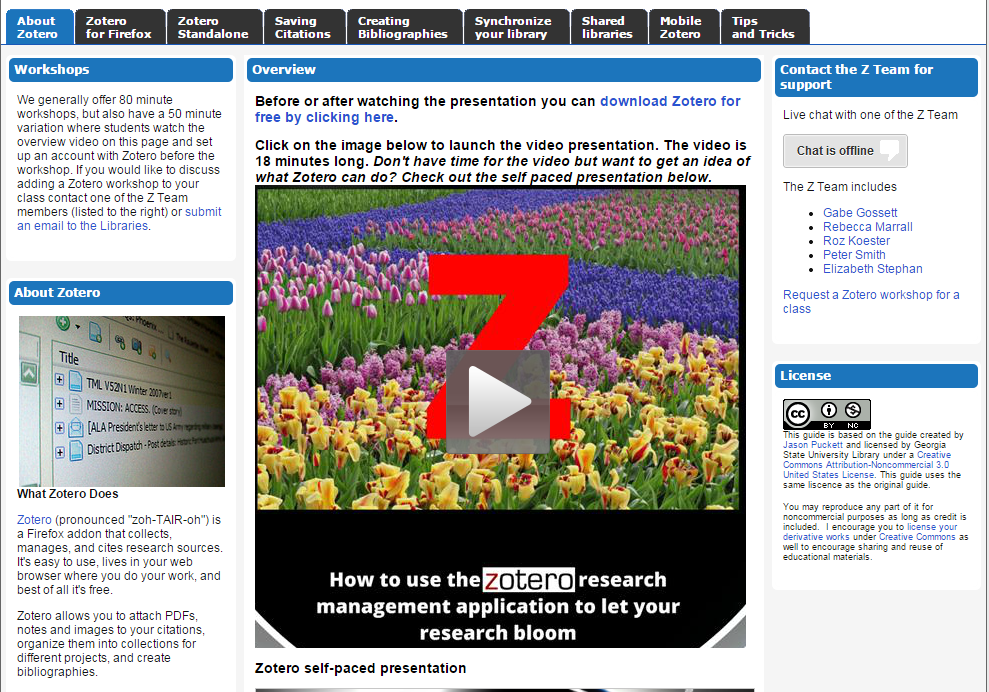Click the Zotero self-paced presentation heading

[x=360, y=668]
